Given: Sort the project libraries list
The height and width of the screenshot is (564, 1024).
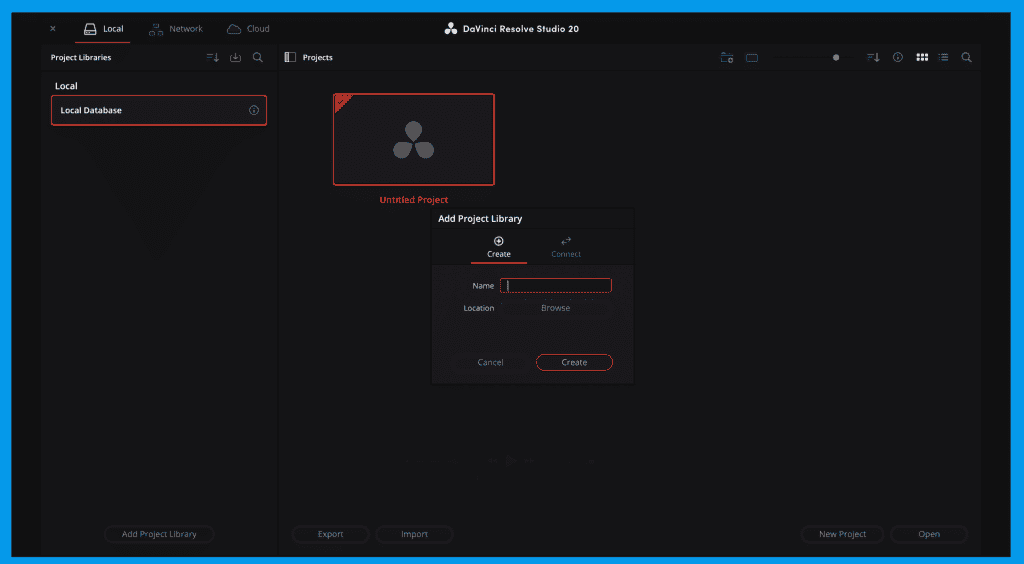Looking at the screenshot, I should tap(213, 57).
